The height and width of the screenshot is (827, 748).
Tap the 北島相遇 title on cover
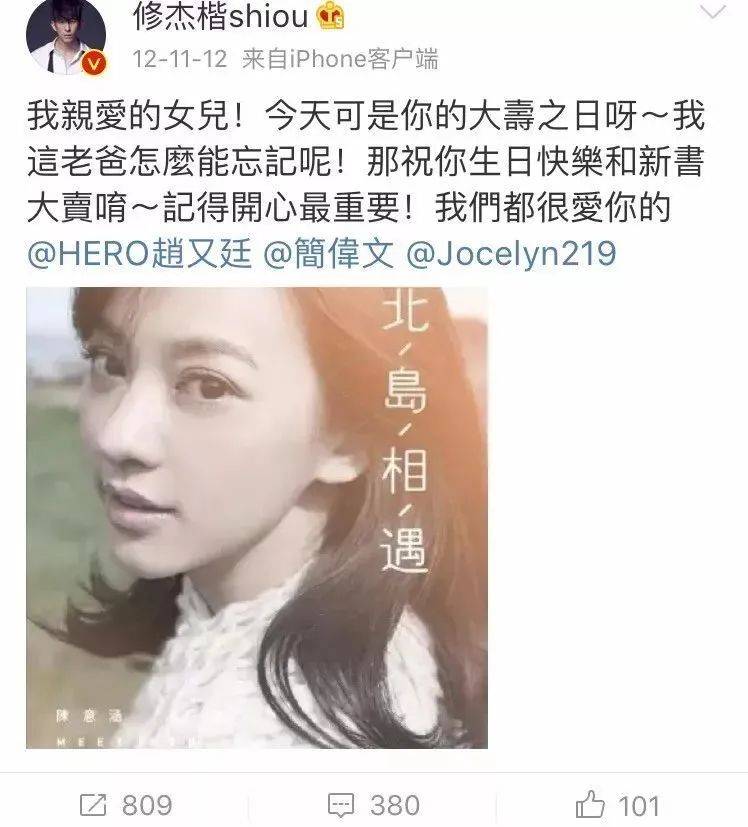click(404, 431)
